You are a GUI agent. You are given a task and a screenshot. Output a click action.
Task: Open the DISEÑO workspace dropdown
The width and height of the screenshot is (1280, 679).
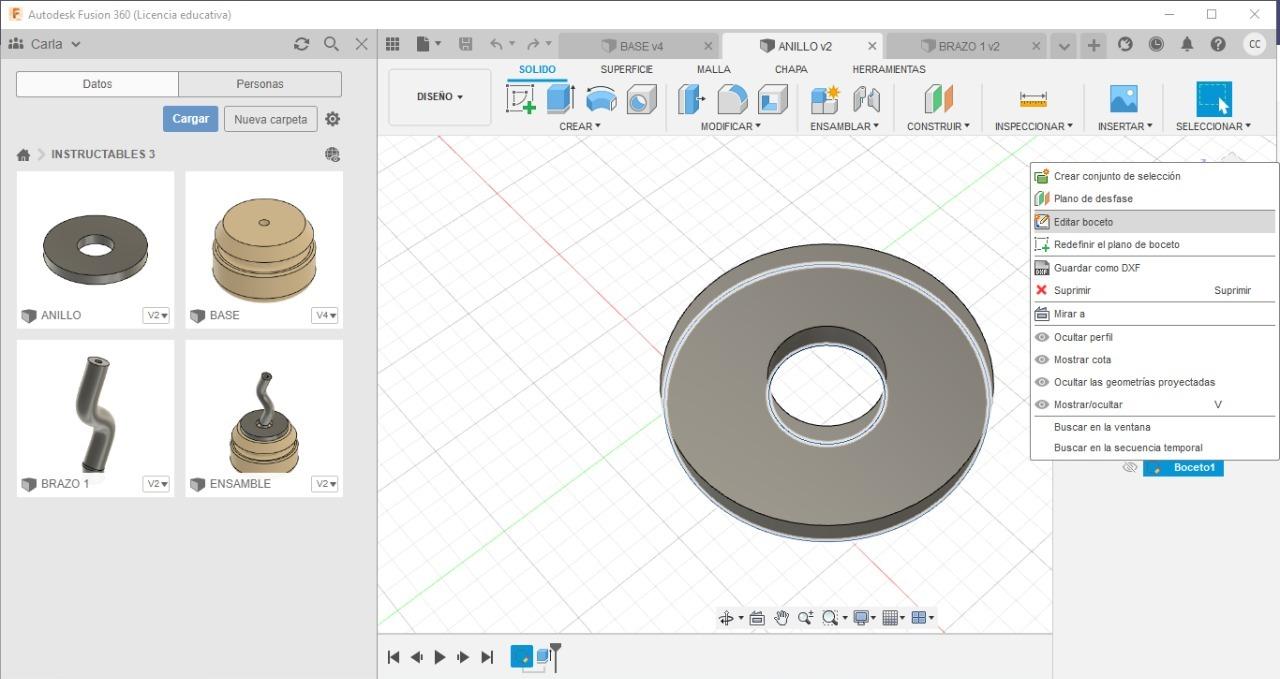440,97
